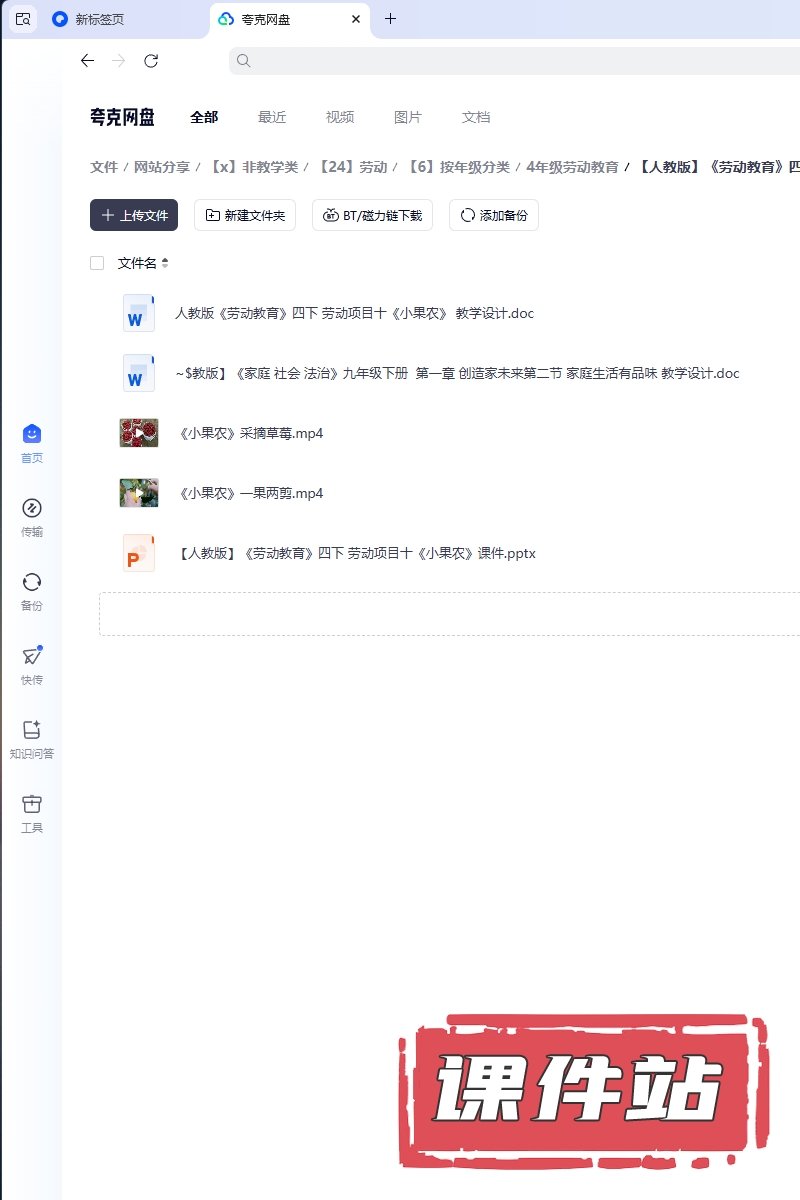800x1200 pixels.
Task: Switch to the 图片 tab
Action: point(408,117)
